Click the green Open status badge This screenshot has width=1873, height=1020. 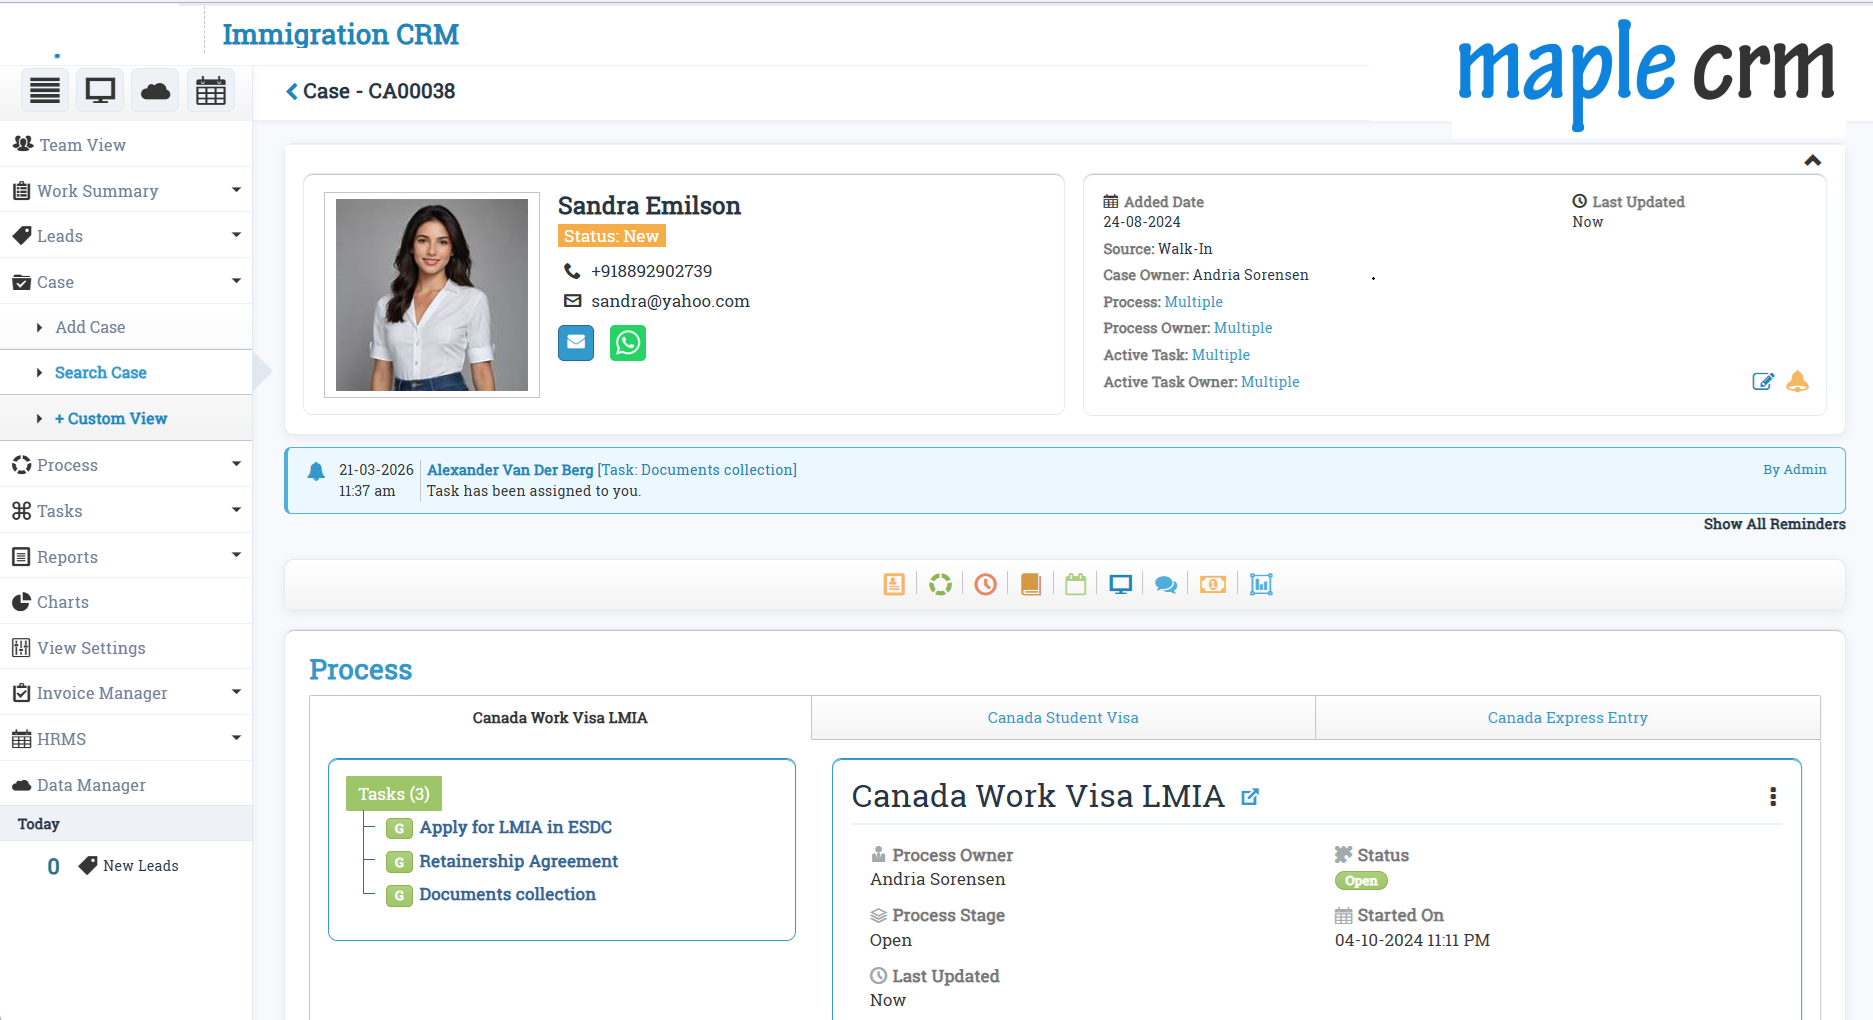pos(1360,881)
